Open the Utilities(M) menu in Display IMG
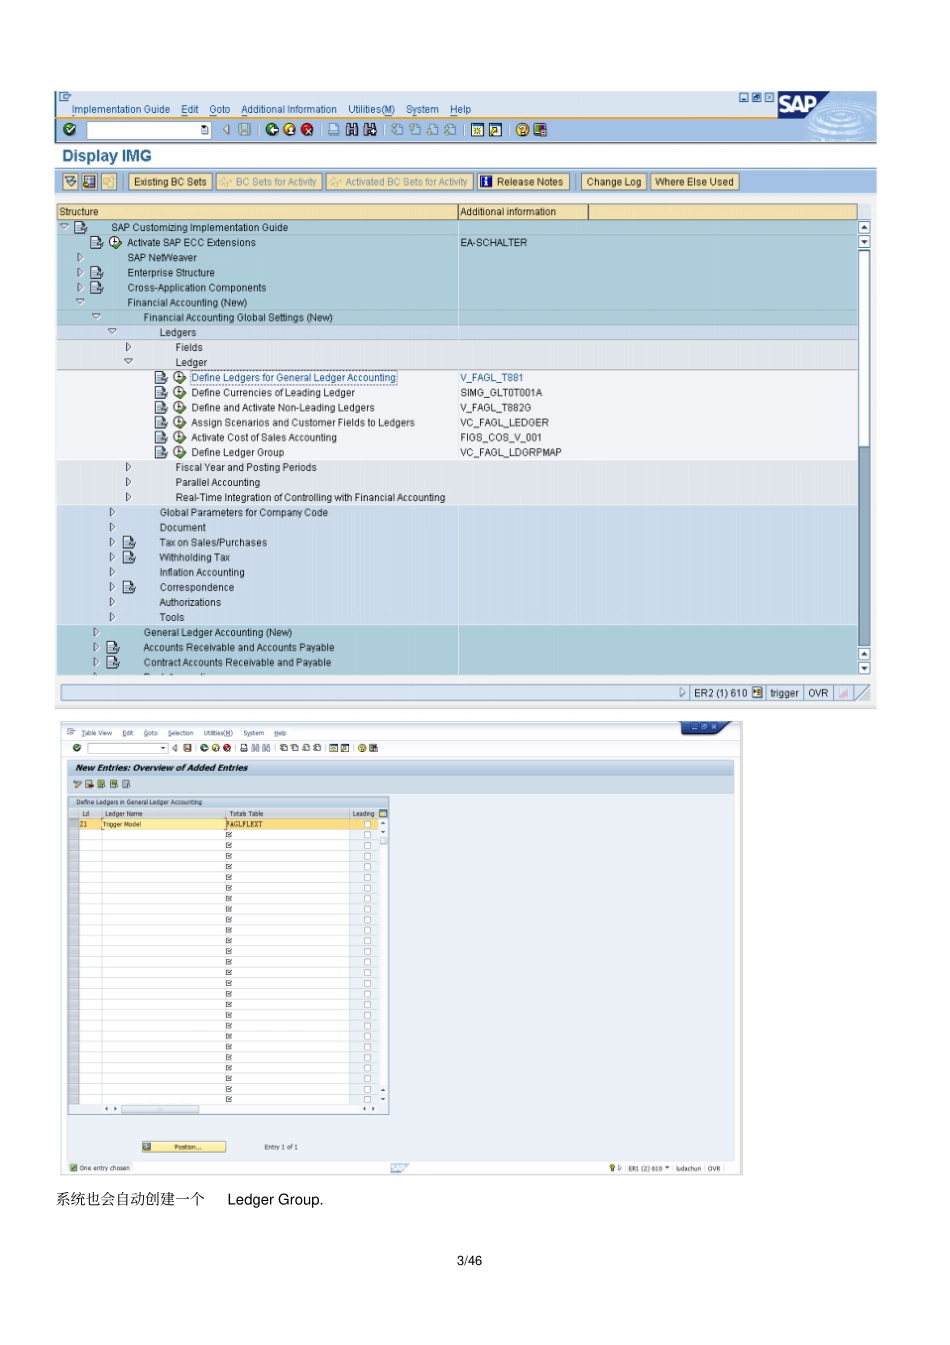 [x=371, y=110]
